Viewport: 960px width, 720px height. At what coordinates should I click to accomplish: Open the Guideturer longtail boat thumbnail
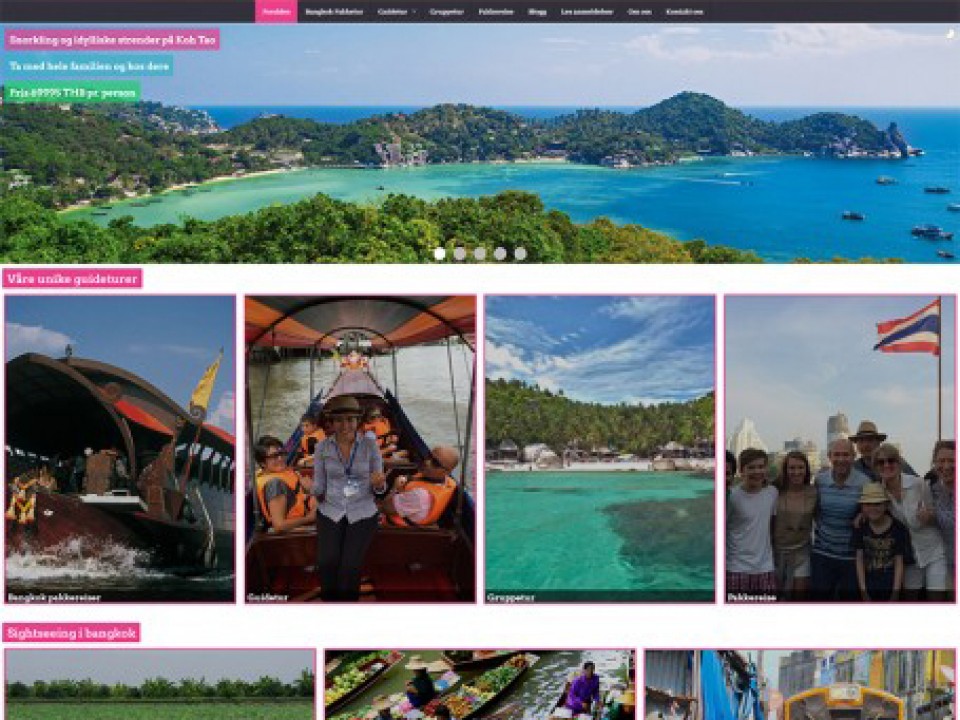tap(360, 449)
